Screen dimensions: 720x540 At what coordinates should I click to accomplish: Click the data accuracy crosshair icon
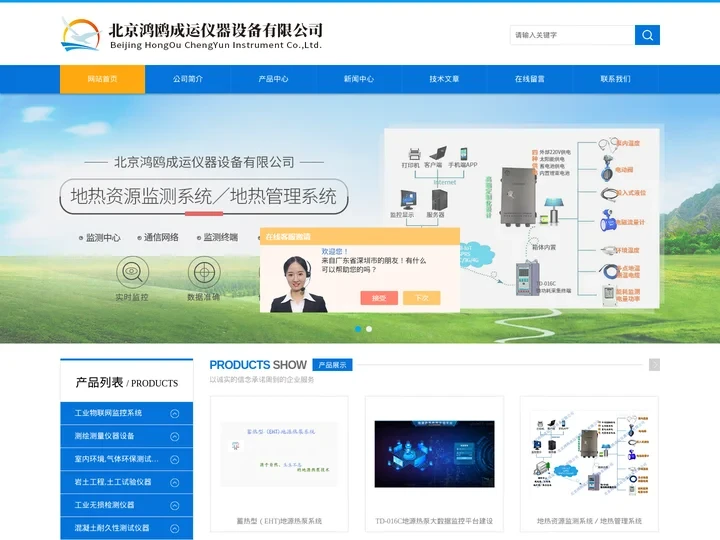[204, 272]
